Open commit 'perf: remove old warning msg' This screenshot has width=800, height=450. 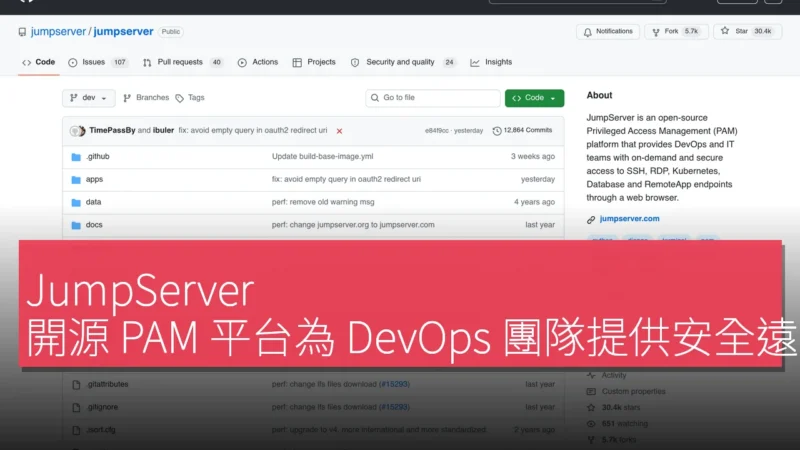(x=323, y=202)
